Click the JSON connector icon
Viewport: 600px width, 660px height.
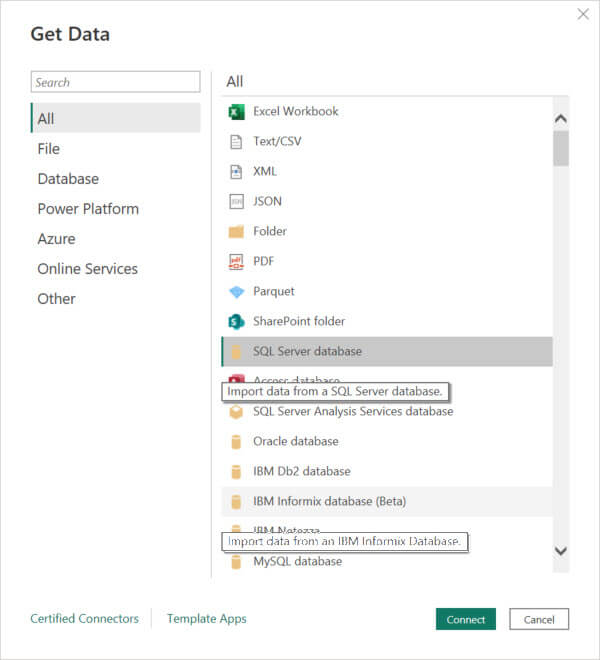pyautogui.click(x=236, y=201)
